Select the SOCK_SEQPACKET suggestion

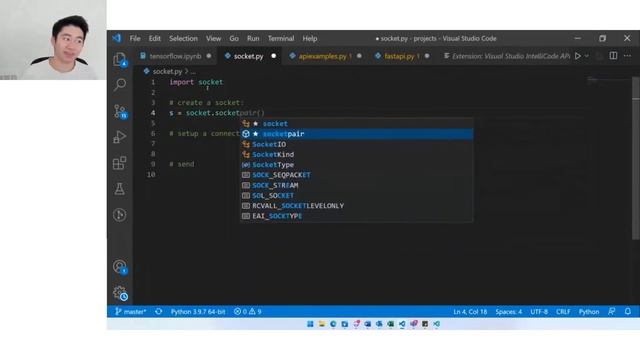tap(356, 175)
